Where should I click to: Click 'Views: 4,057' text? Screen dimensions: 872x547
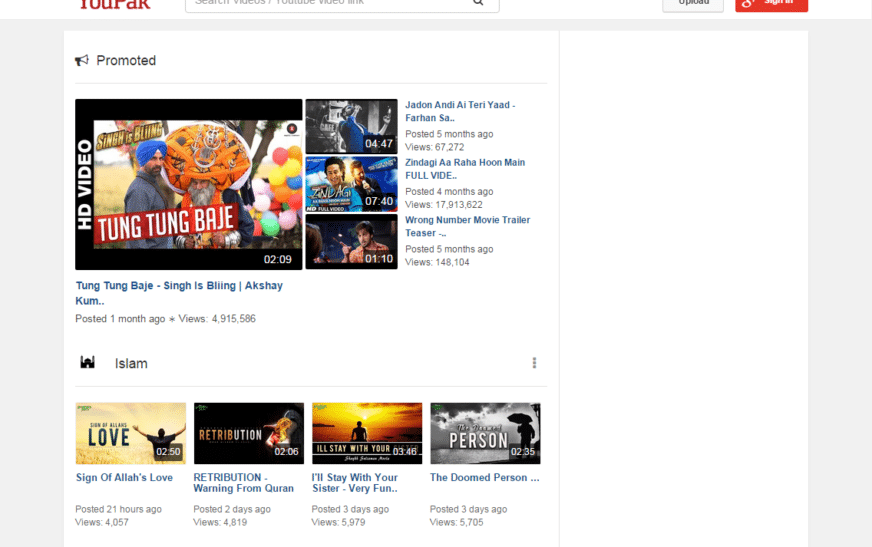click(x=102, y=523)
